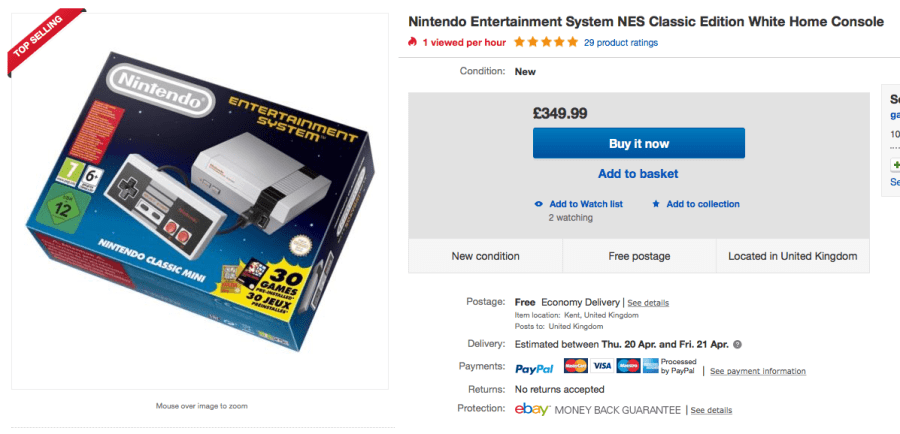
Task: Click the eBay logo in Protection row
Action: click(x=533, y=410)
